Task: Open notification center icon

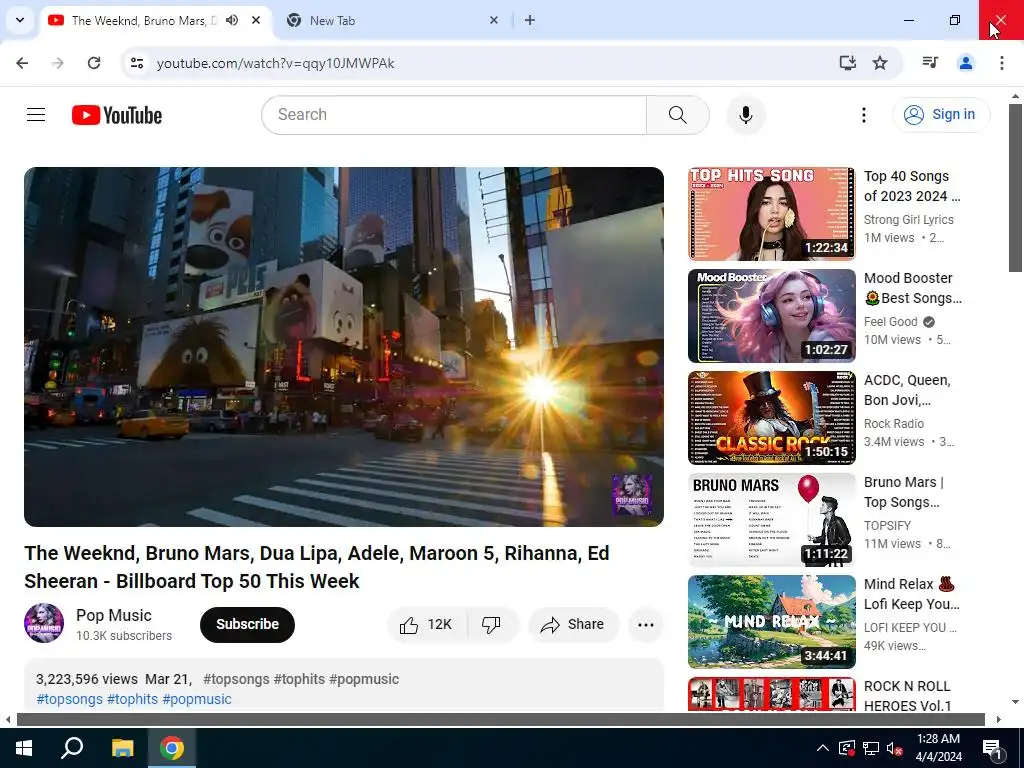Action: 992,748
